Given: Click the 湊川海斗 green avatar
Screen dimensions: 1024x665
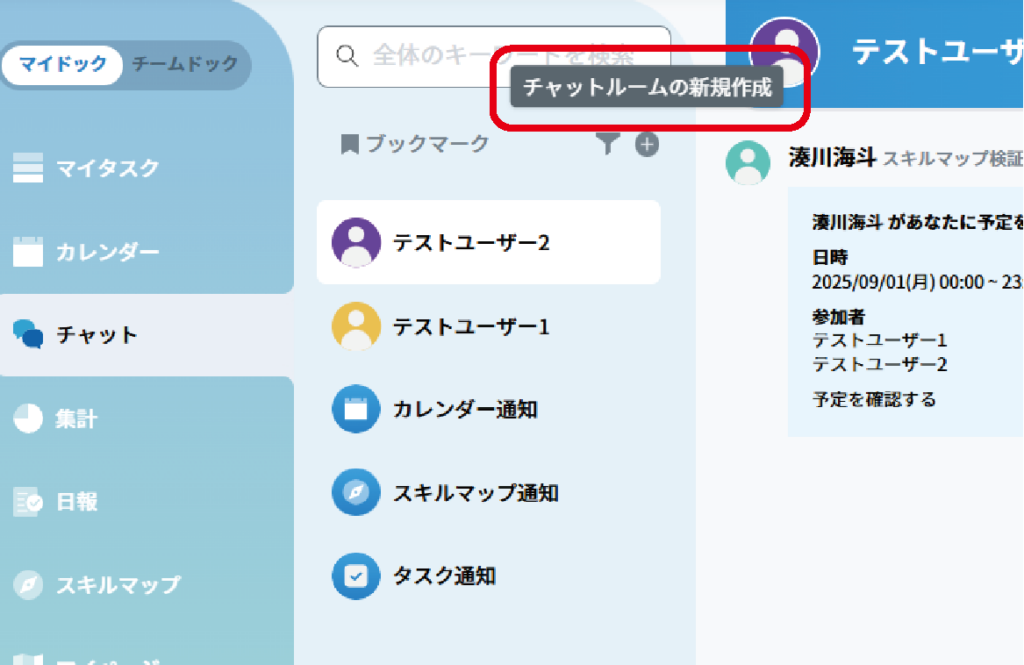Looking at the screenshot, I should (x=748, y=163).
